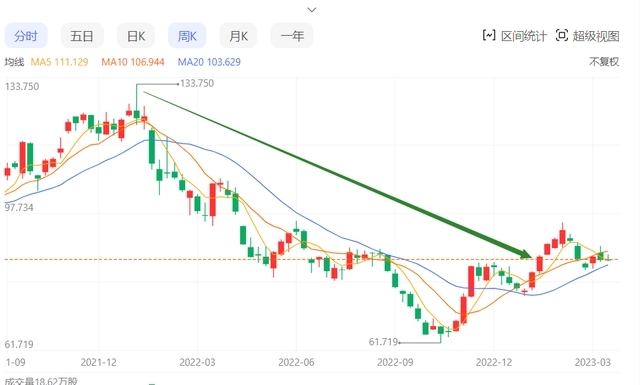Switch to the 分时 intraday tab
Image resolution: width=640 pixels, height=385 pixels.
click(26, 36)
